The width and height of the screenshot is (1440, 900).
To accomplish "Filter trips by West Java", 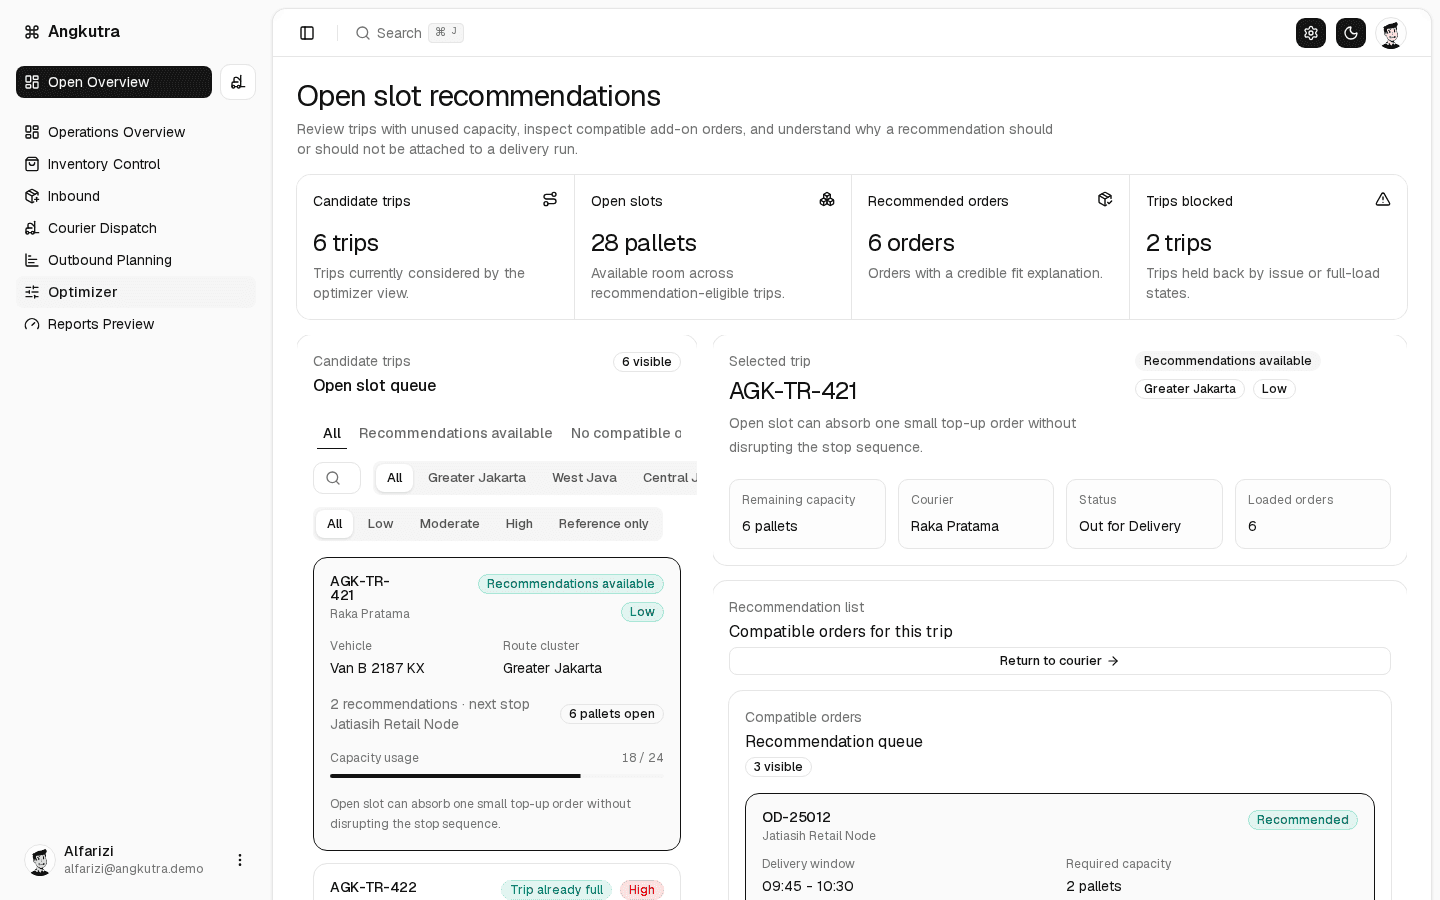I will (x=584, y=478).
